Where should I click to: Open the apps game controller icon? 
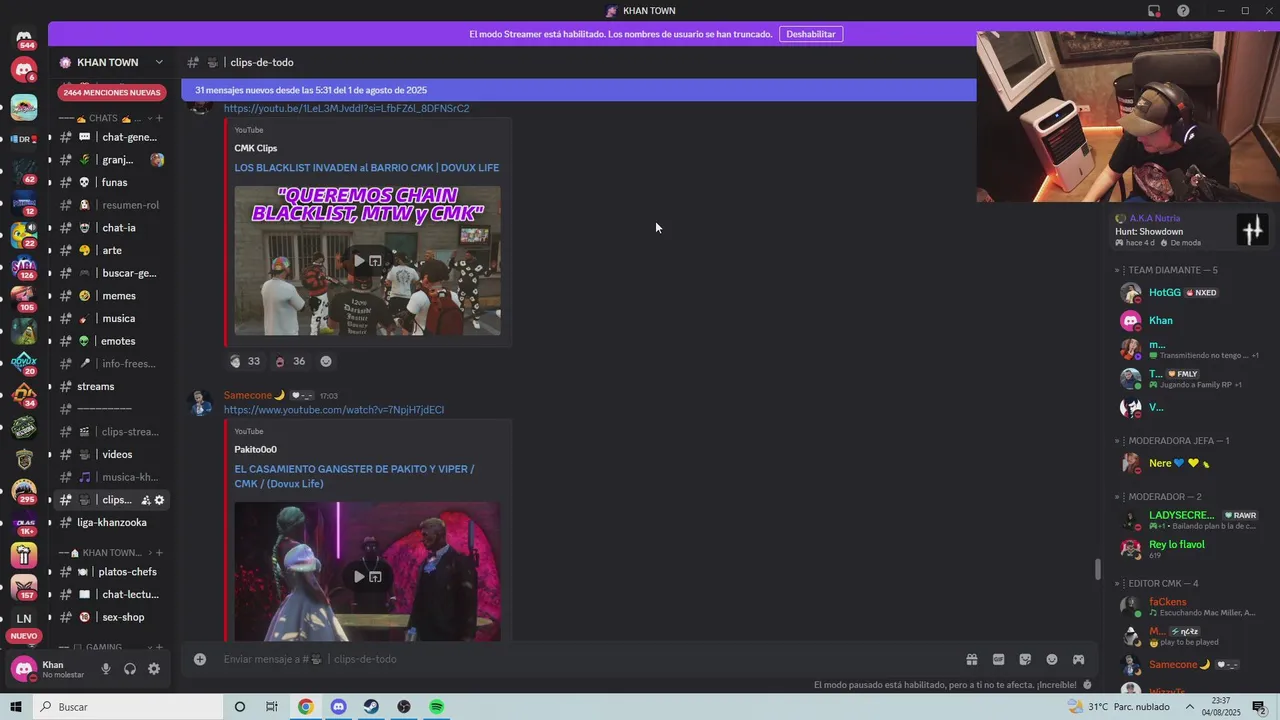[x=1079, y=659]
